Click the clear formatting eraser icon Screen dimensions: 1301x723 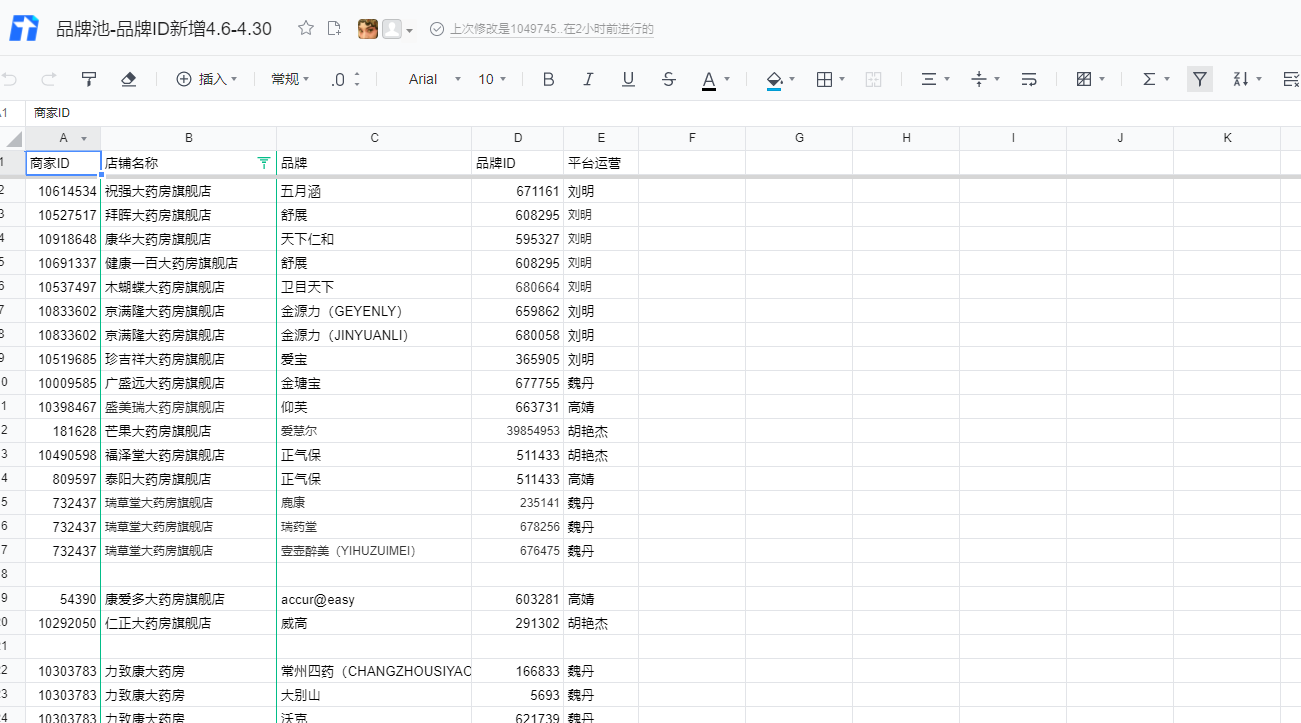[128, 79]
